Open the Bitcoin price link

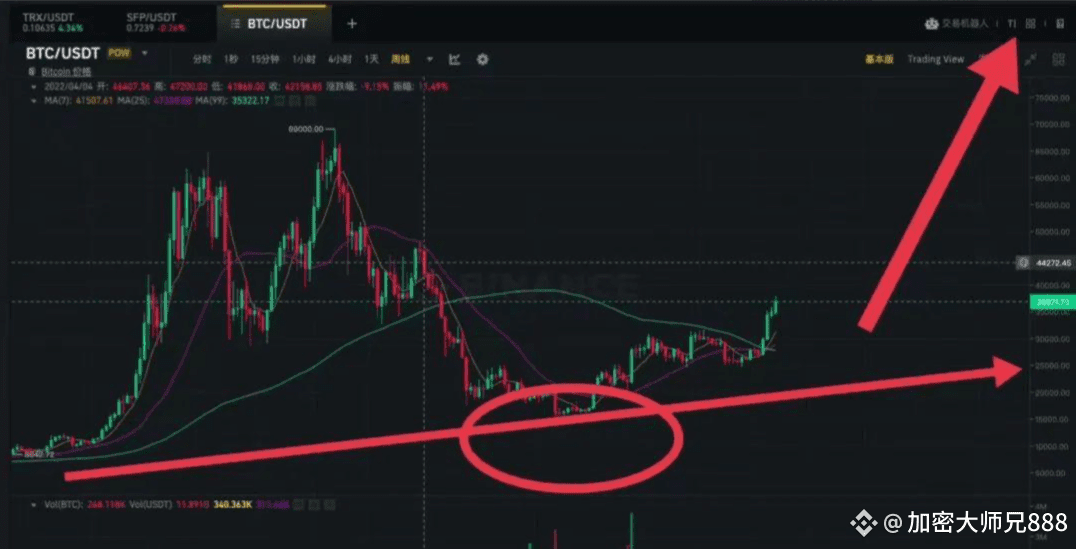click(x=66, y=71)
